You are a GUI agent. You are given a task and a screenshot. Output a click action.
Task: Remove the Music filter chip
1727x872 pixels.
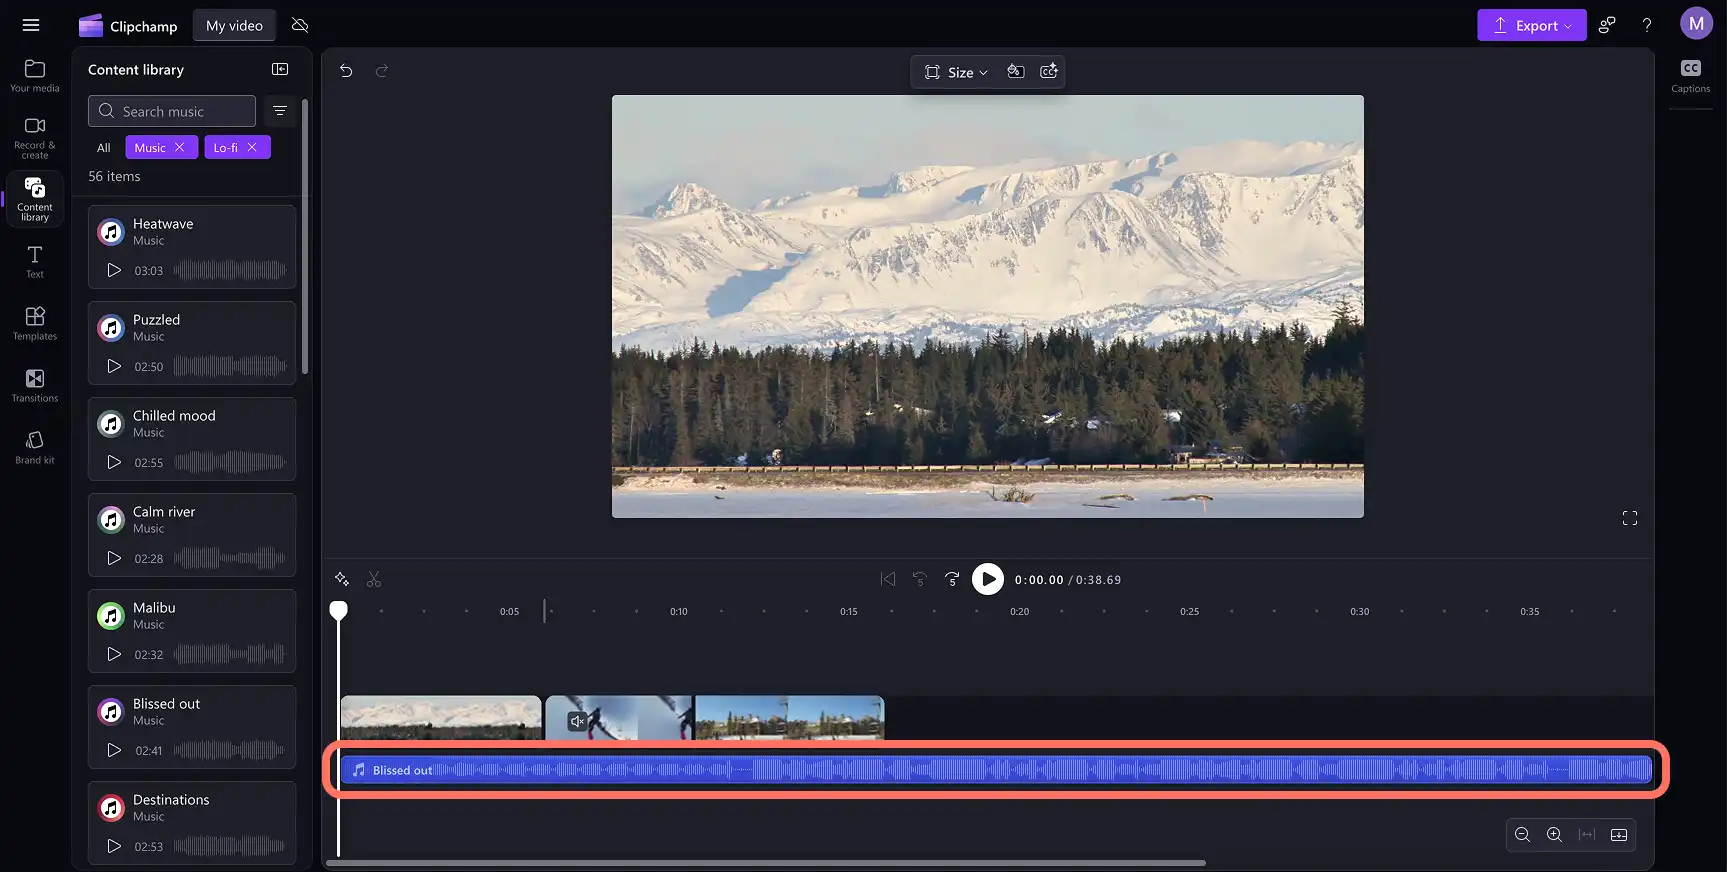[180, 147]
